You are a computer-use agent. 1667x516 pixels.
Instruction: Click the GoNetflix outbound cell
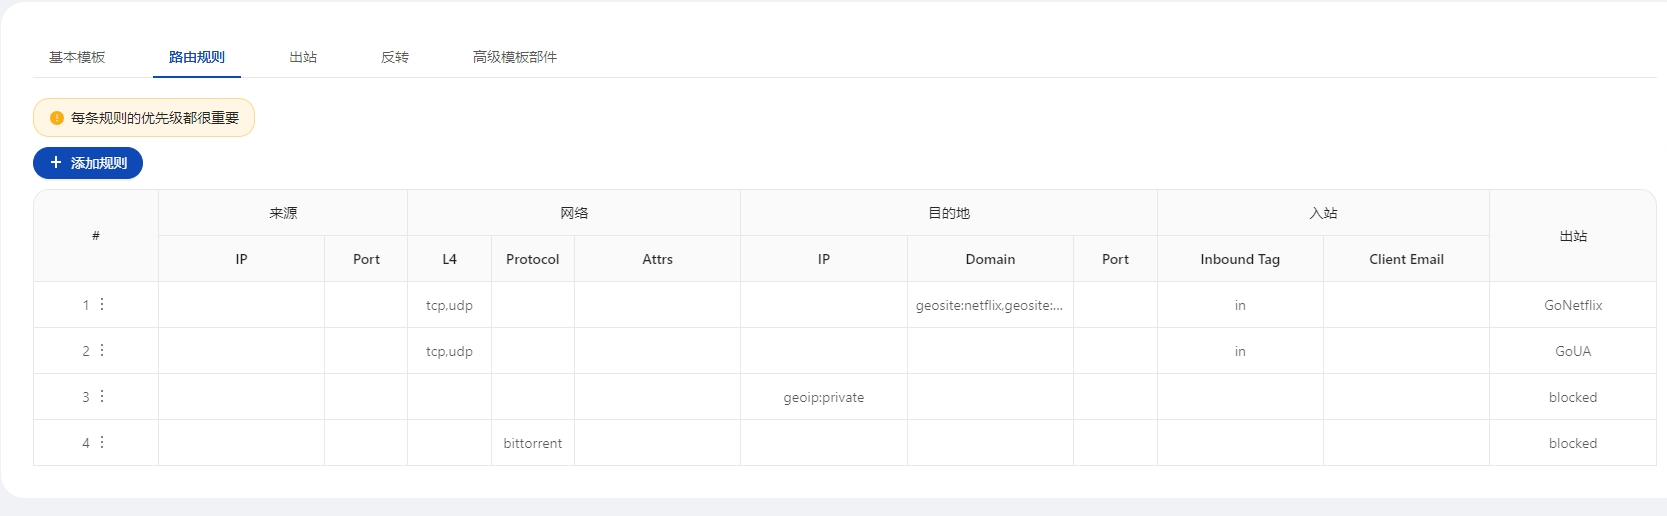pyautogui.click(x=1572, y=305)
